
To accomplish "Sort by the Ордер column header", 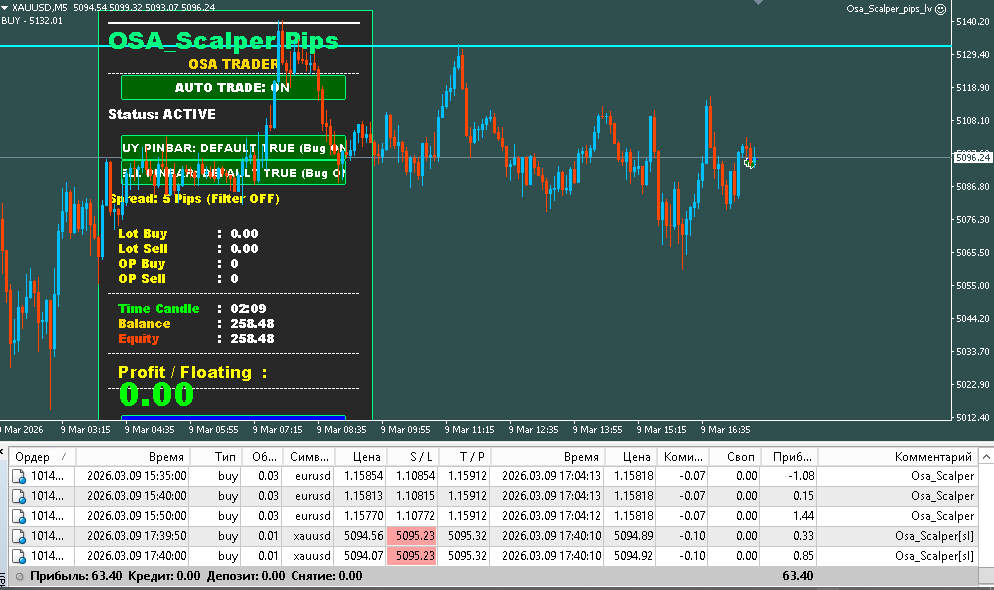I will [42, 457].
